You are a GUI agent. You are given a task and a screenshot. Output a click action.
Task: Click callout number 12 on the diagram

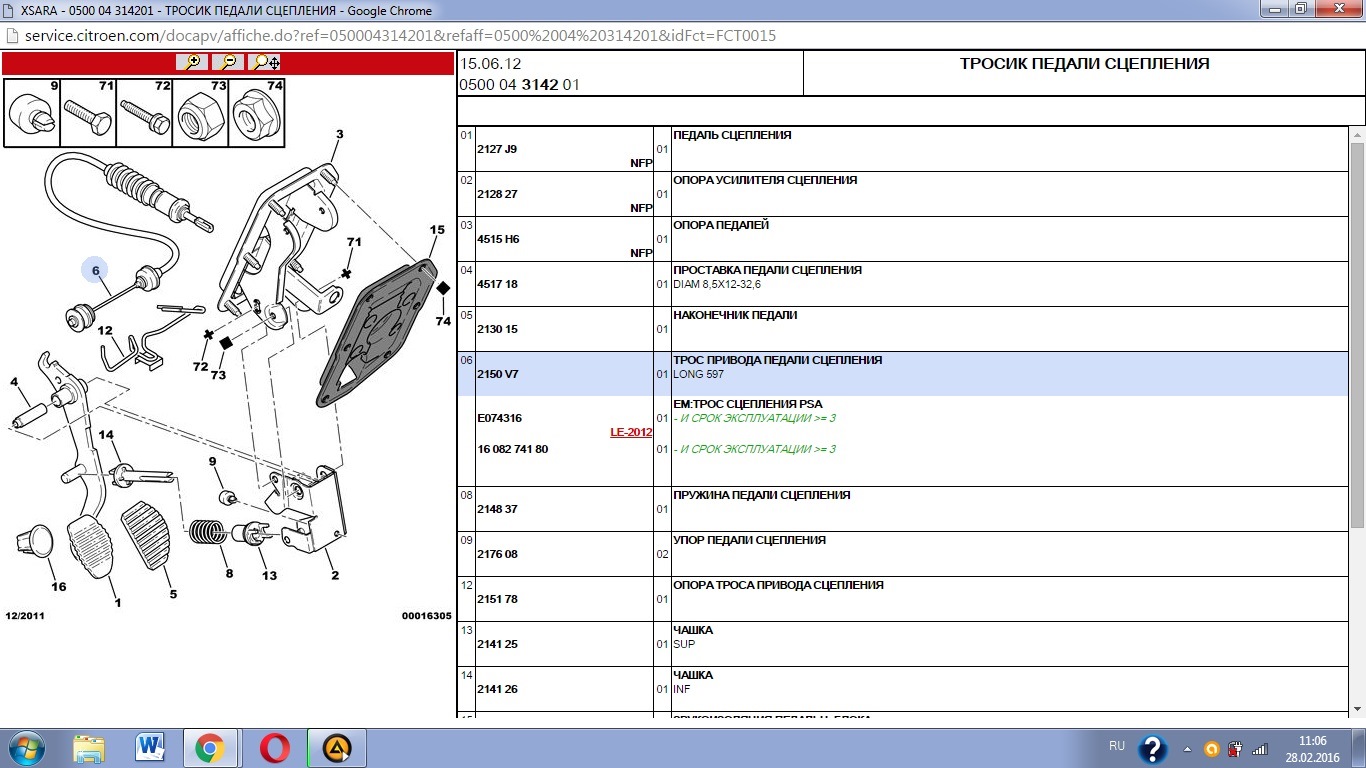click(104, 330)
